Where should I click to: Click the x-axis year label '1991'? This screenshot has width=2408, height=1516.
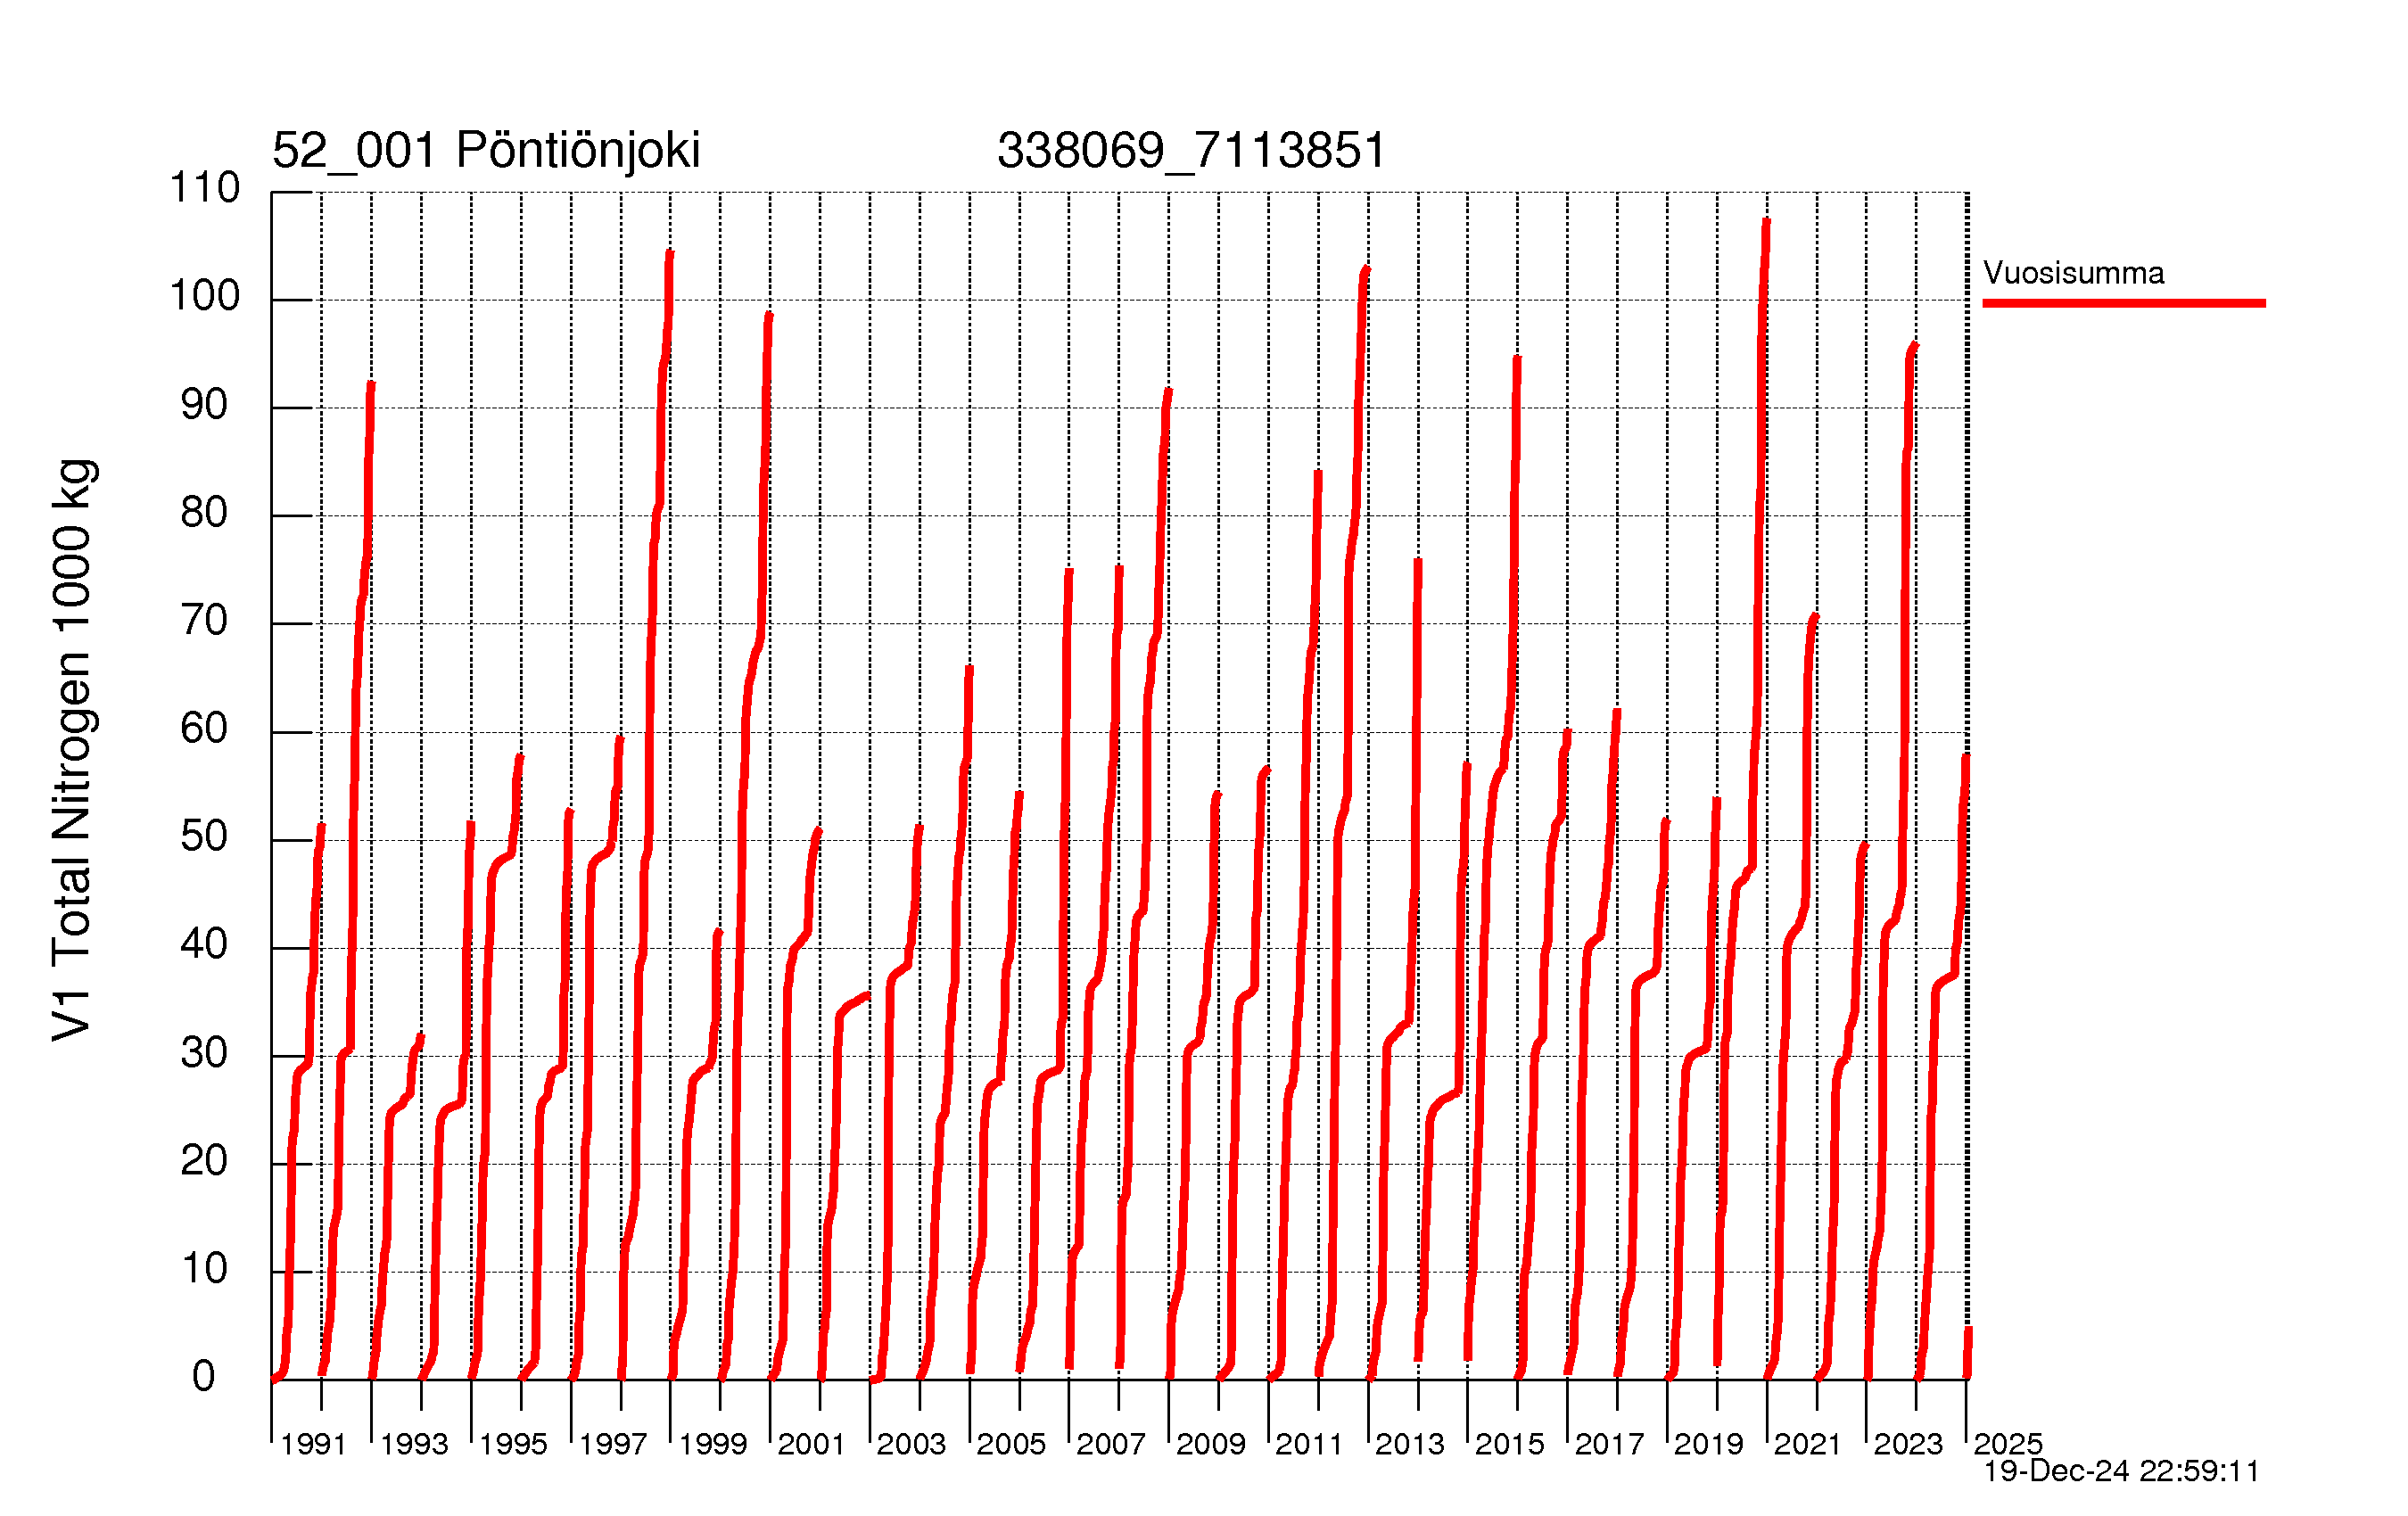pos(313,1444)
